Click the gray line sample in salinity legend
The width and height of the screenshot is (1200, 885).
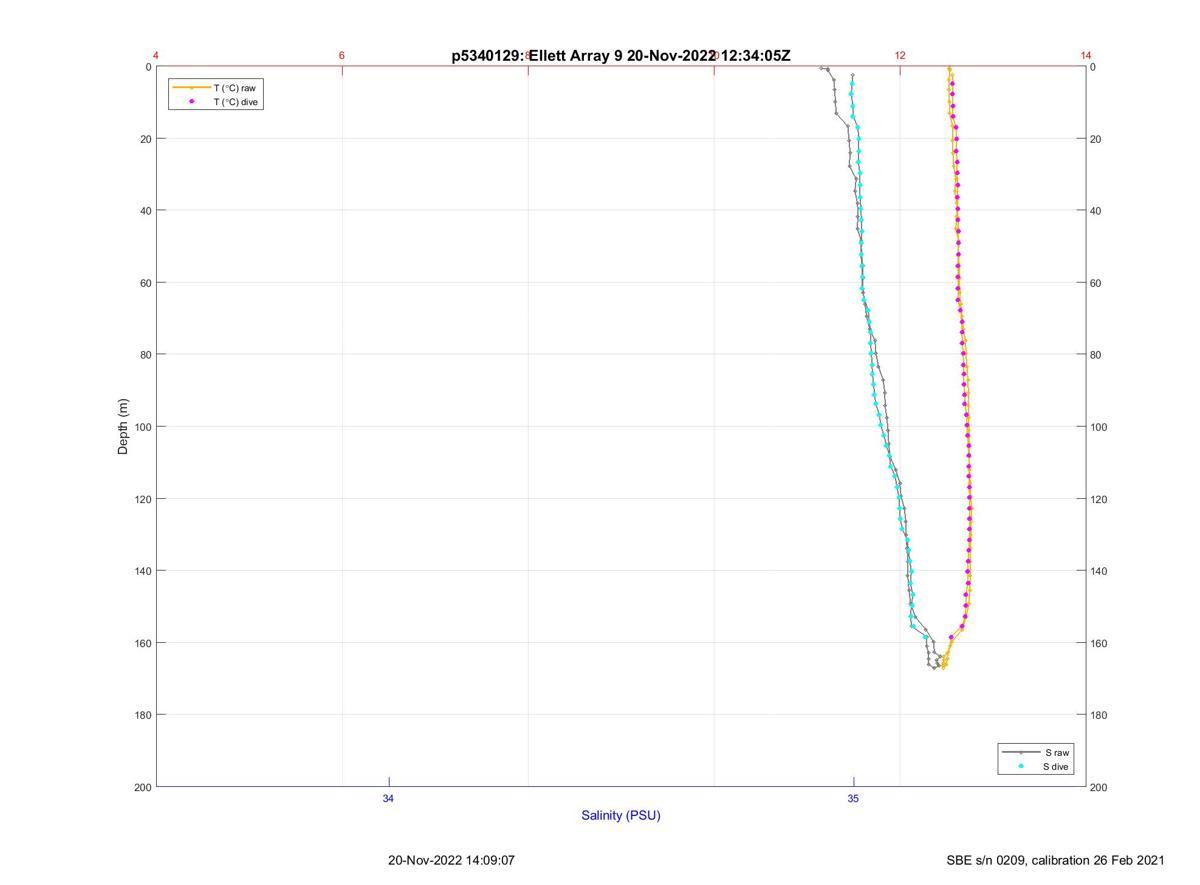(1021, 752)
